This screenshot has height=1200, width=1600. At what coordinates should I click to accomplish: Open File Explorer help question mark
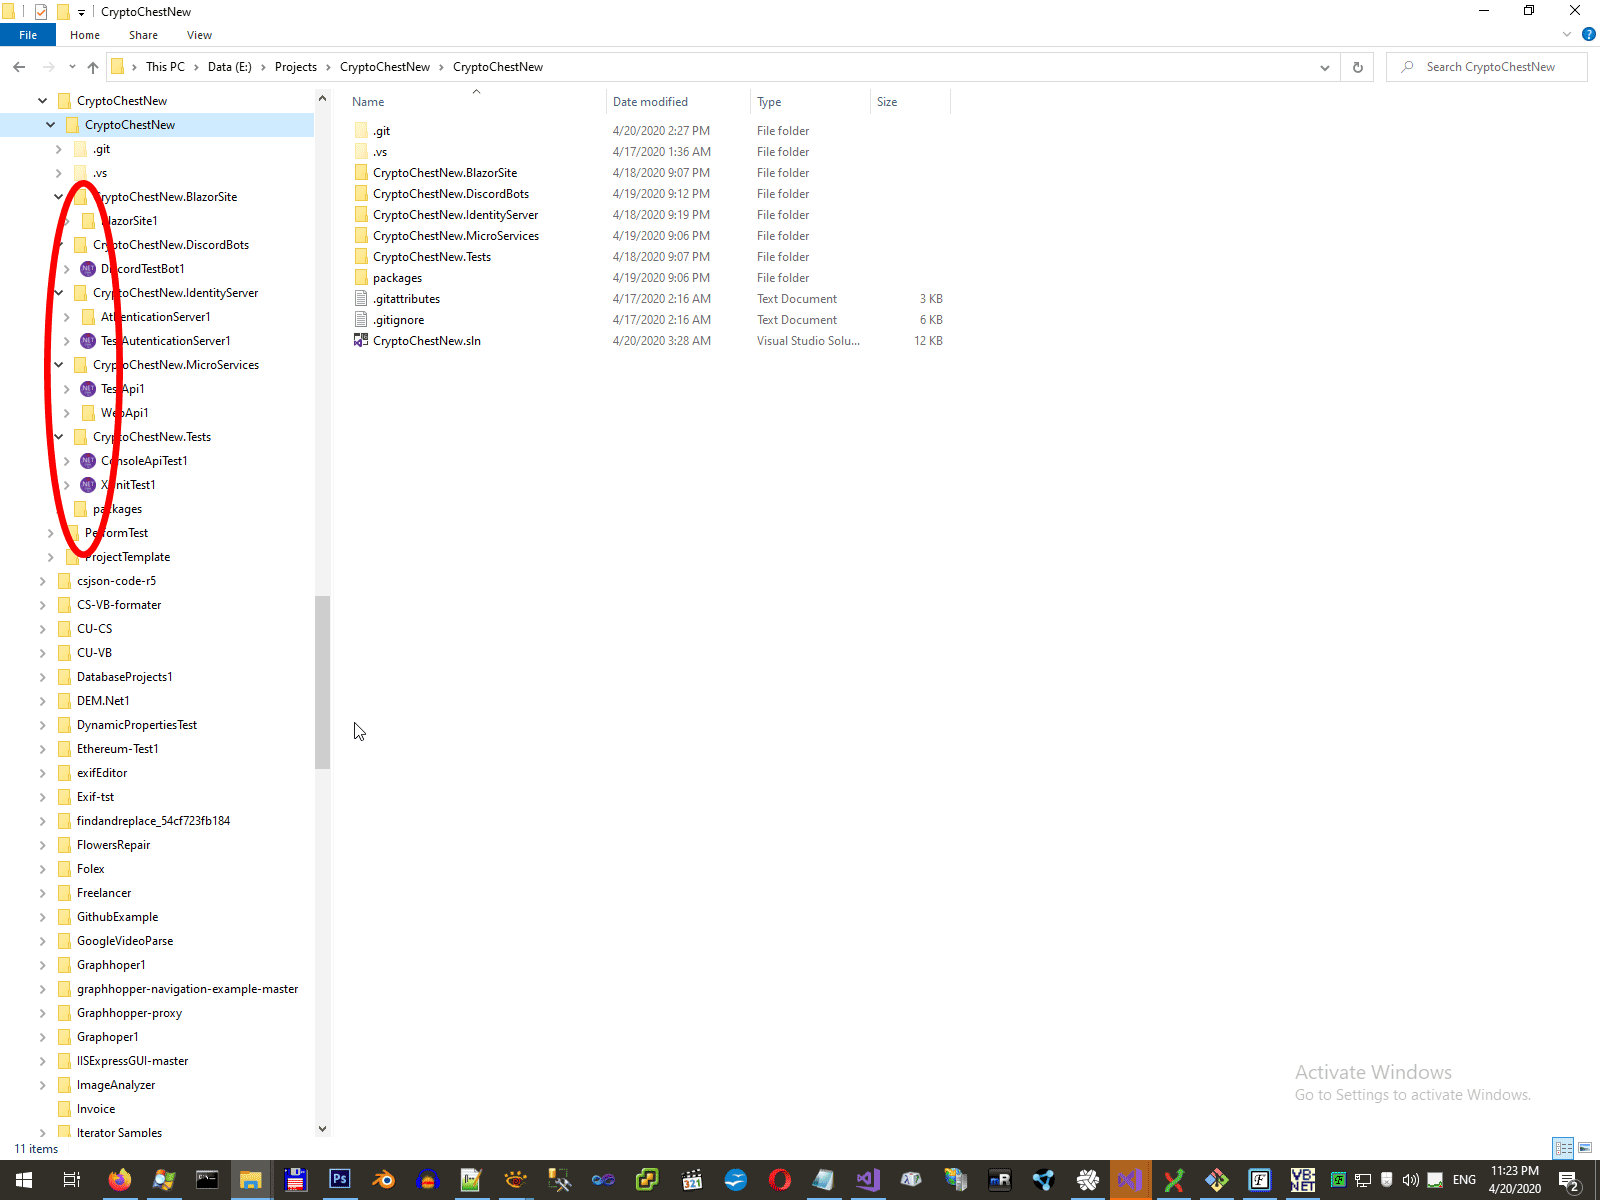coord(1588,34)
